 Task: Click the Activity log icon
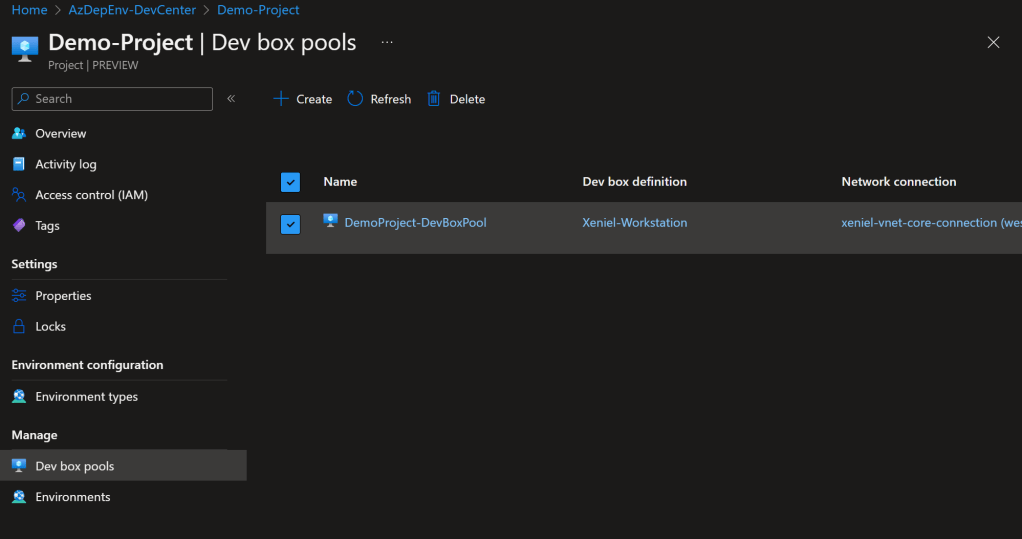(x=19, y=164)
